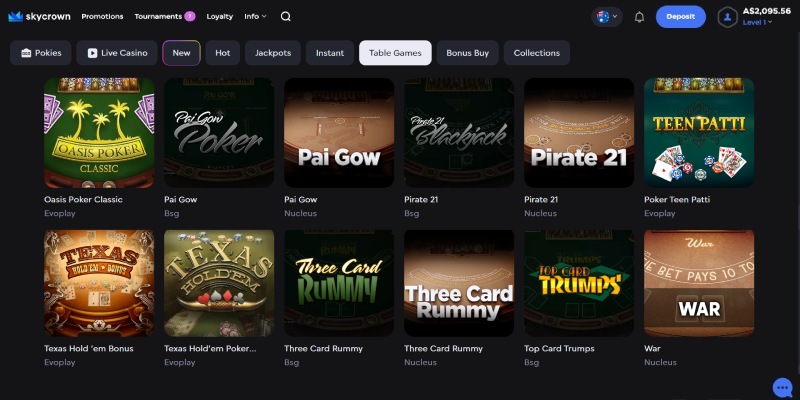Screen dimensions: 800x400
Task: Click the Deposit button
Action: coord(681,17)
